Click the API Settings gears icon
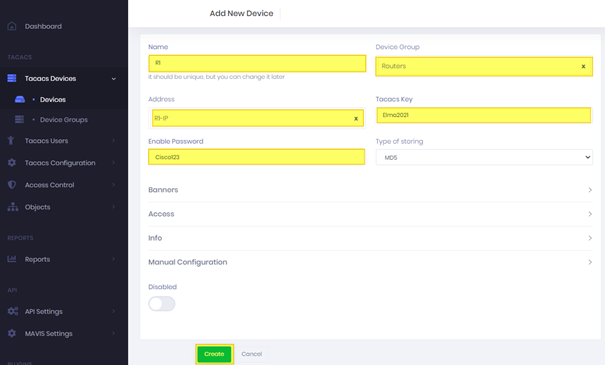 pos(13,311)
